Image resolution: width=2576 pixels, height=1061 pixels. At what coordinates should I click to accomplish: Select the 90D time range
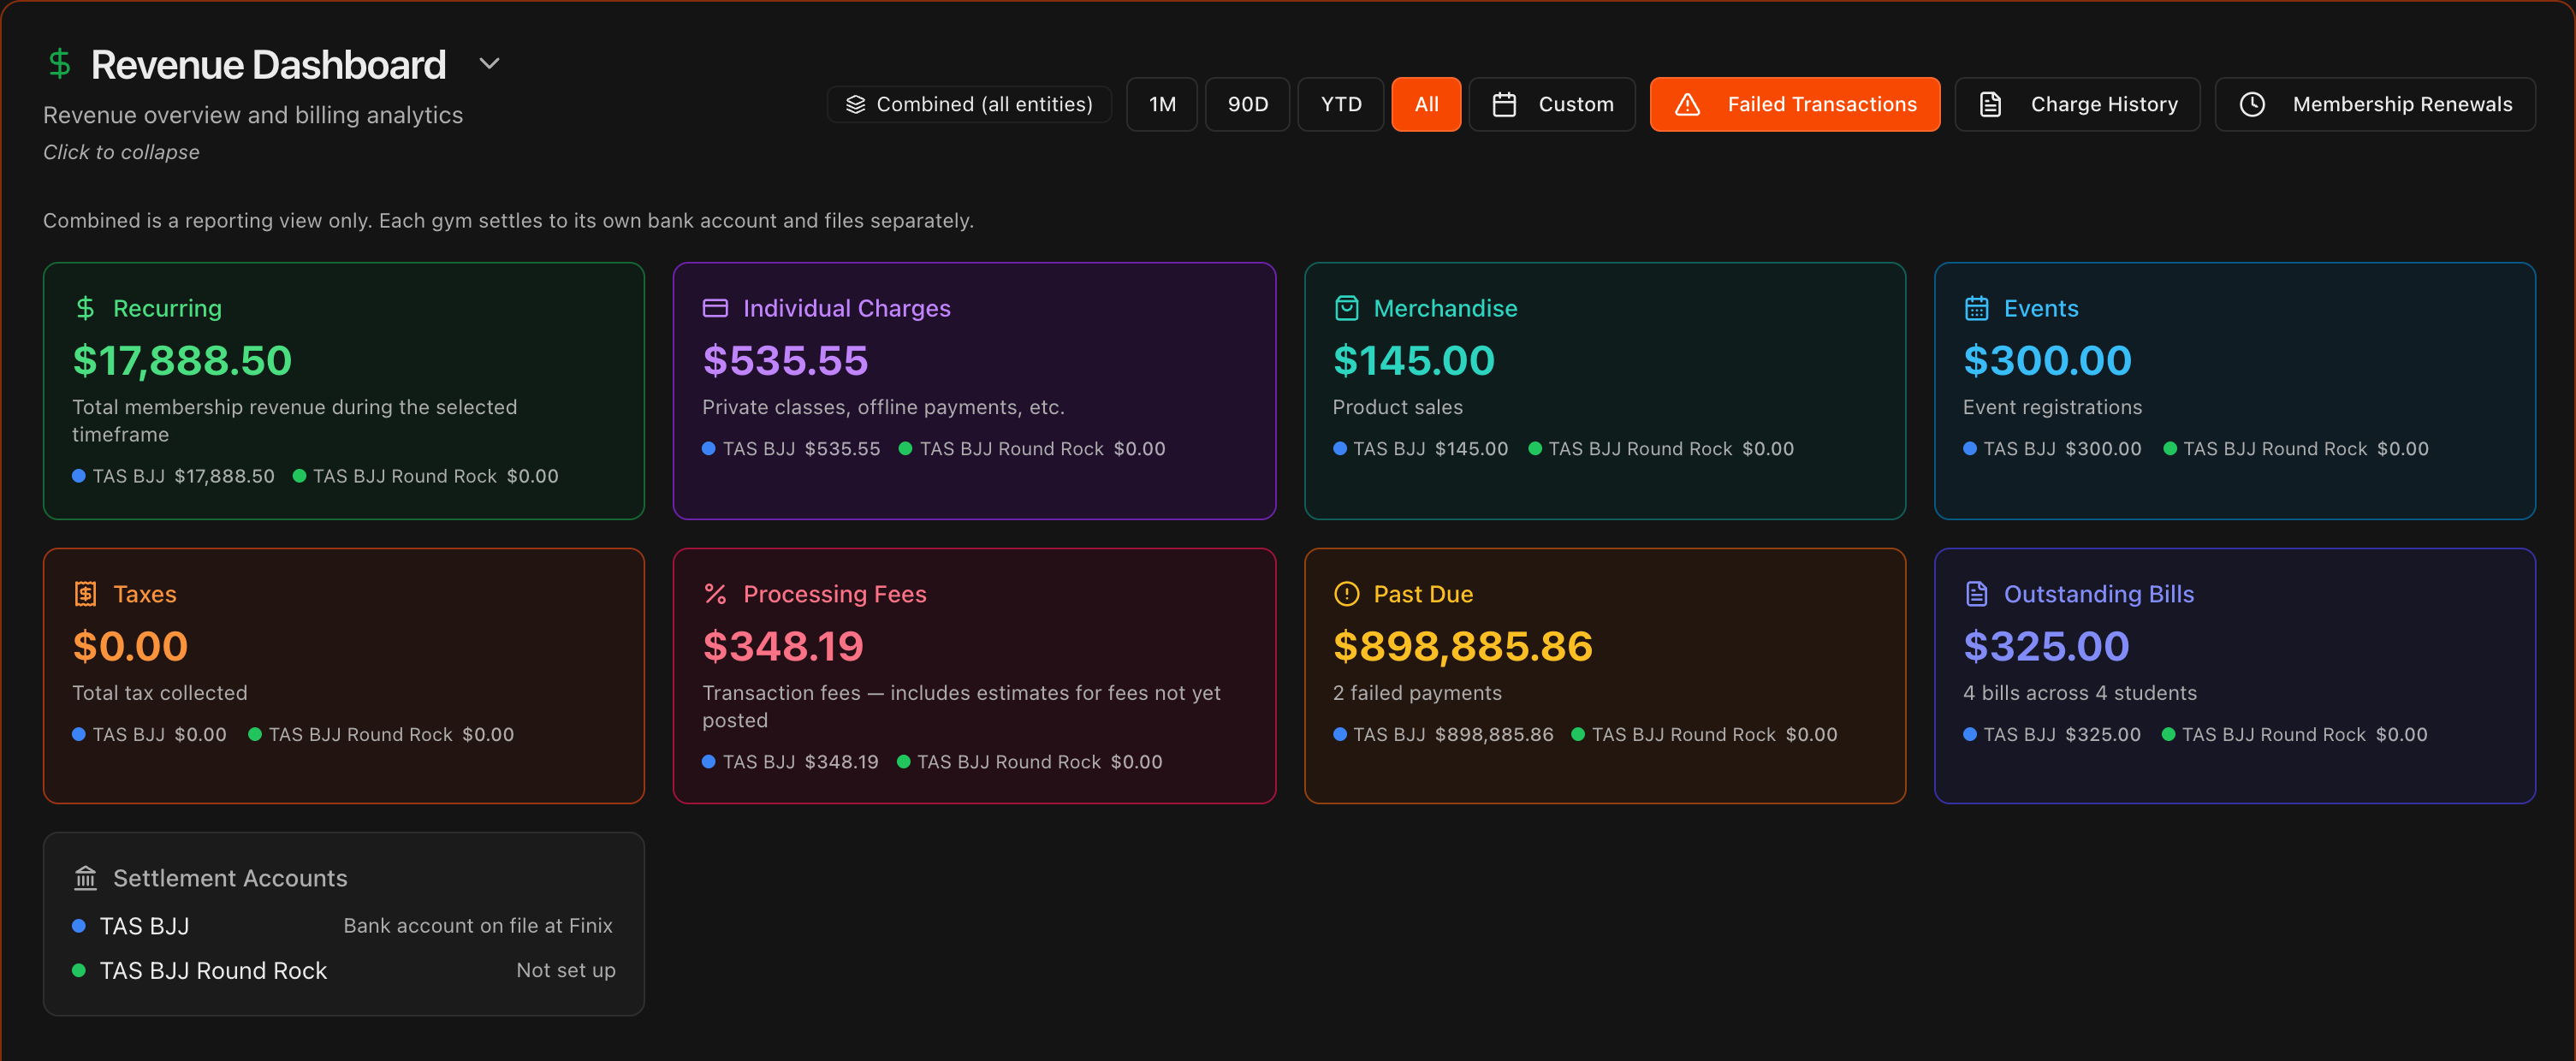pyautogui.click(x=1247, y=104)
